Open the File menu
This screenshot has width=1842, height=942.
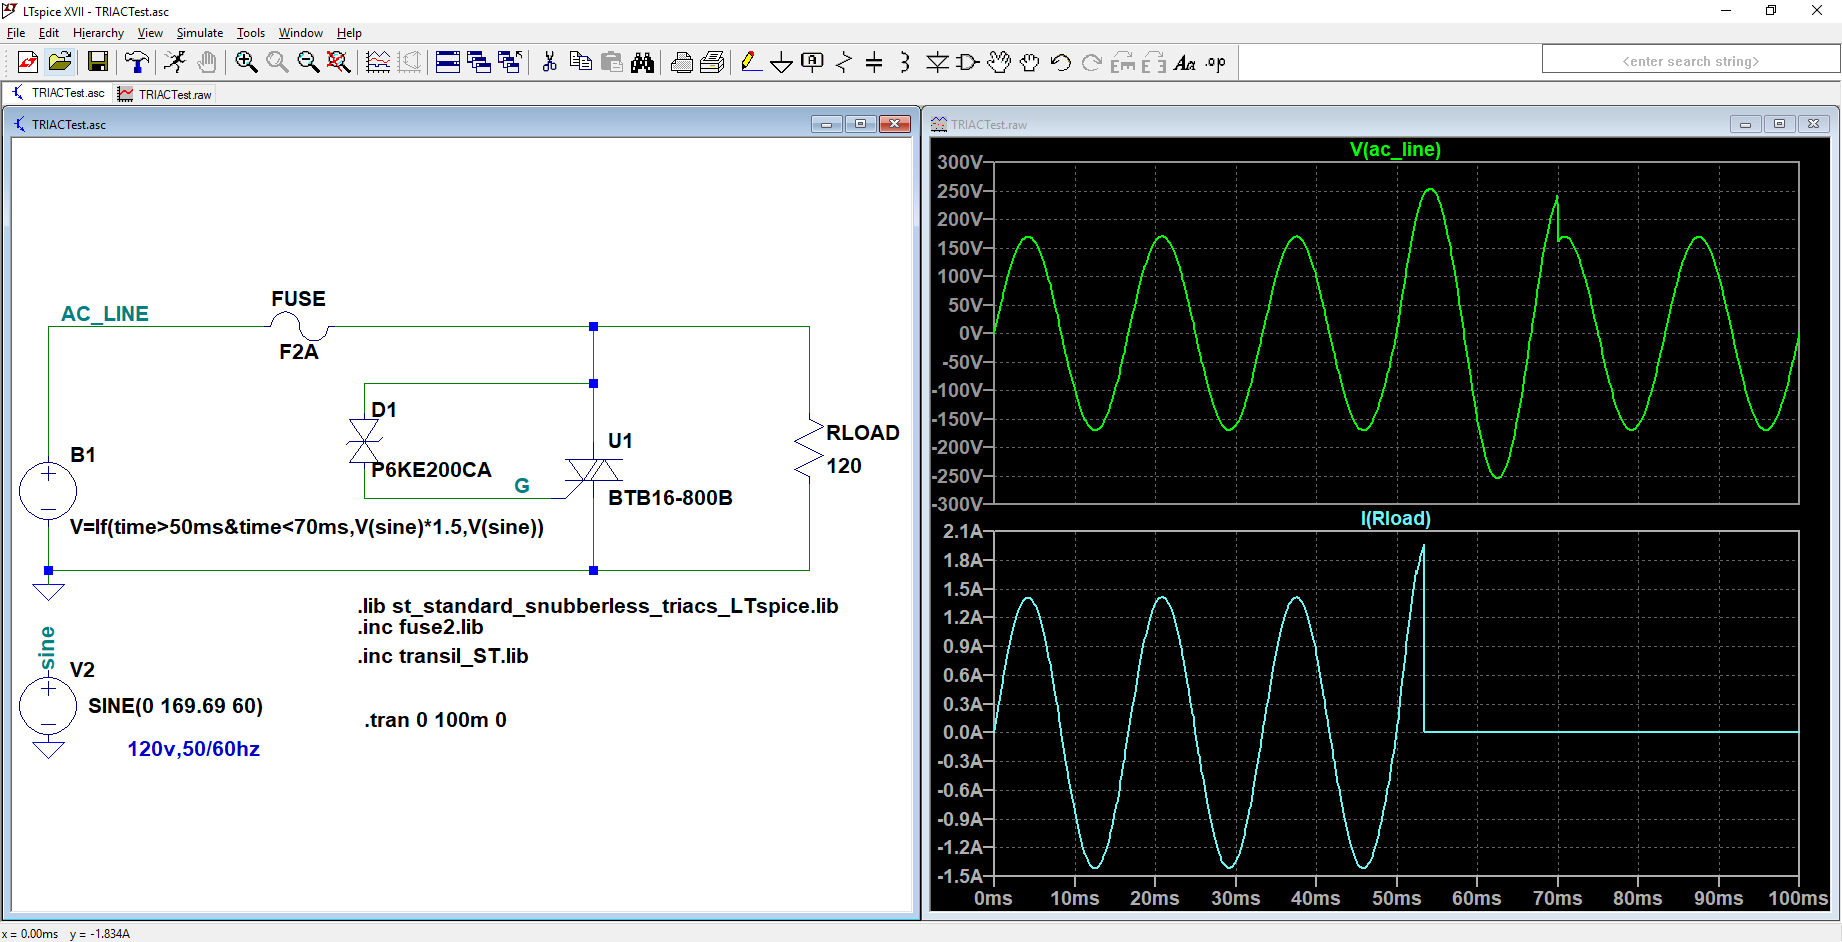(x=16, y=33)
